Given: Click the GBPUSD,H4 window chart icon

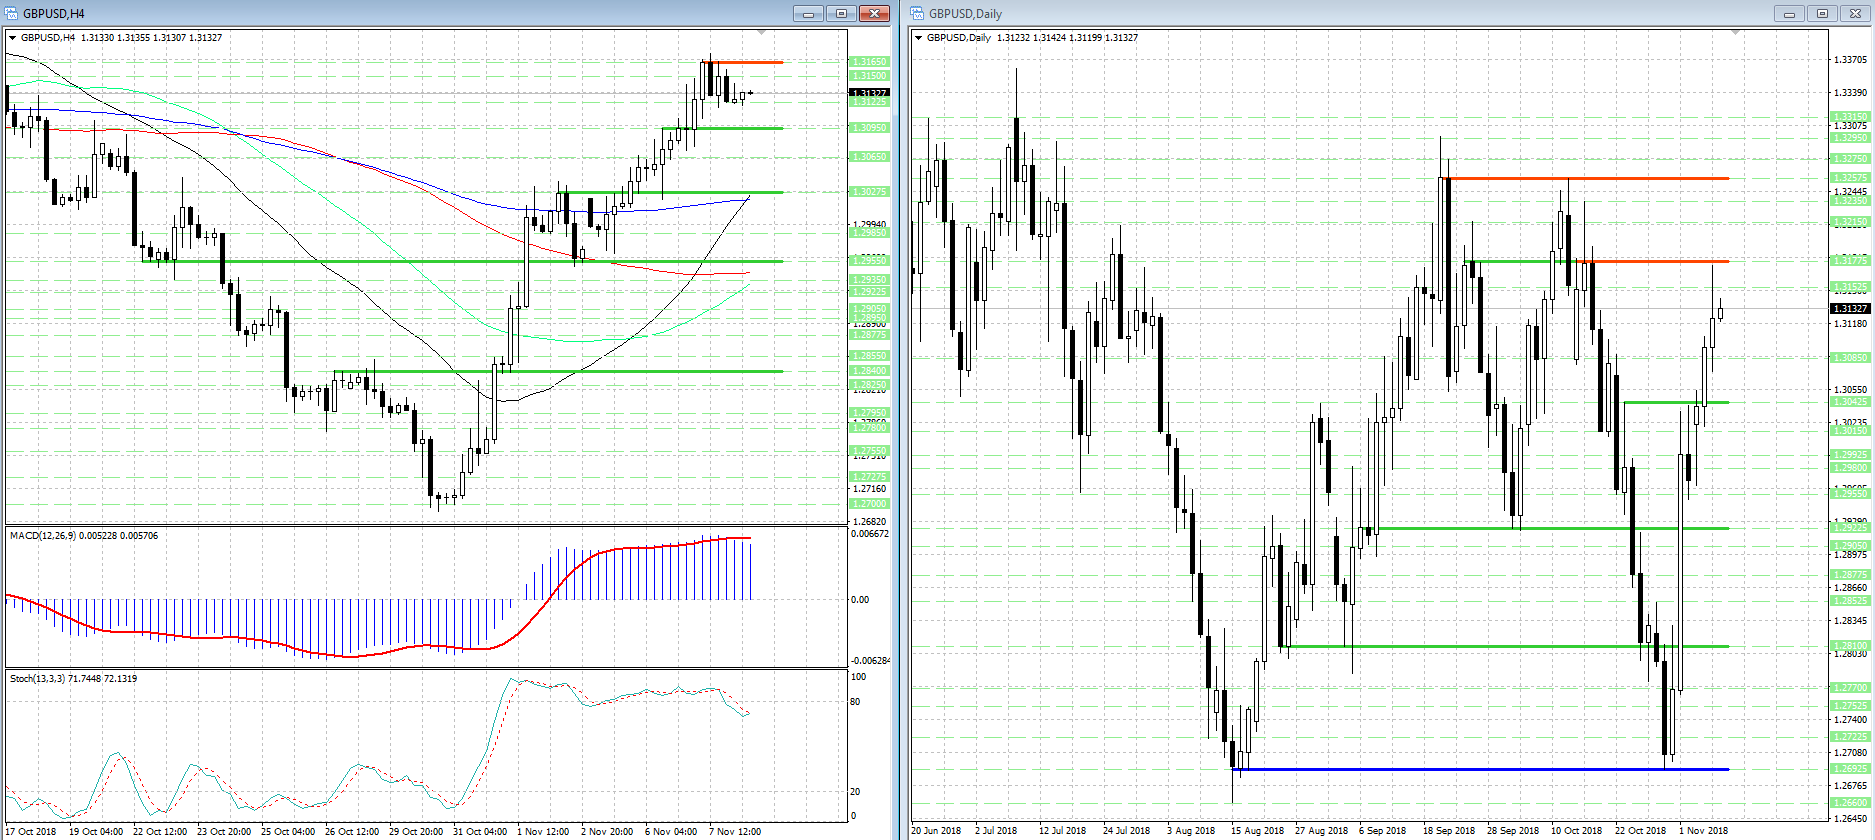Looking at the screenshot, I should (x=12, y=13).
